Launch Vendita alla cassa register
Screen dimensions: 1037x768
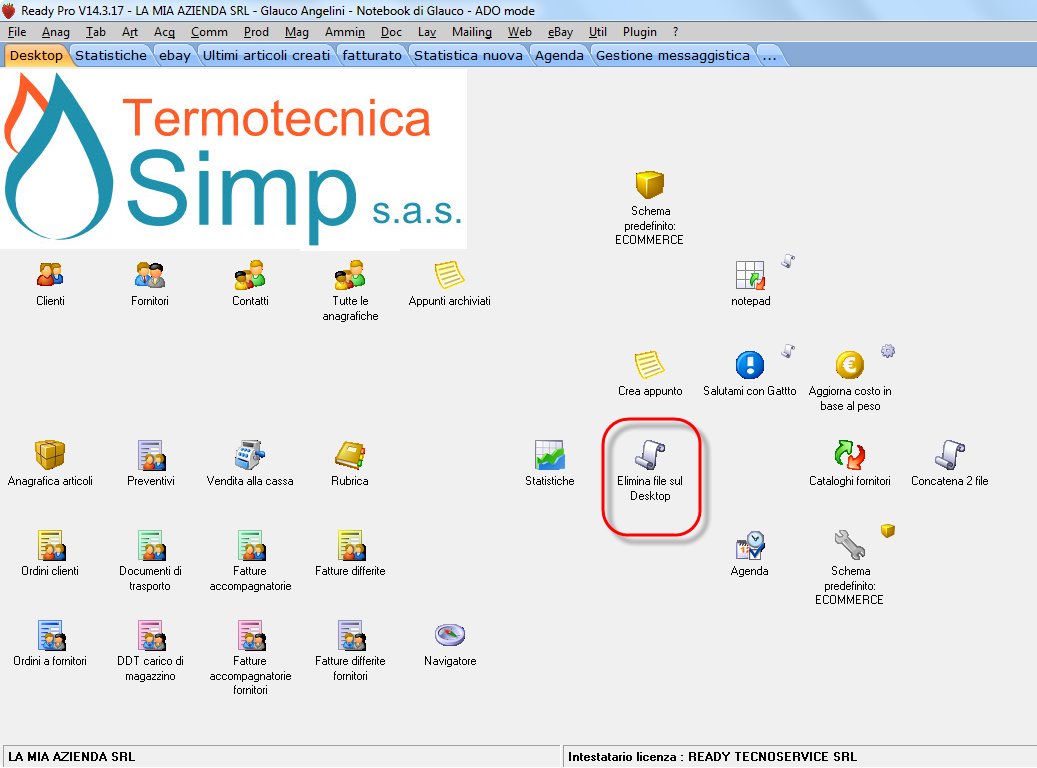click(x=250, y=455)
